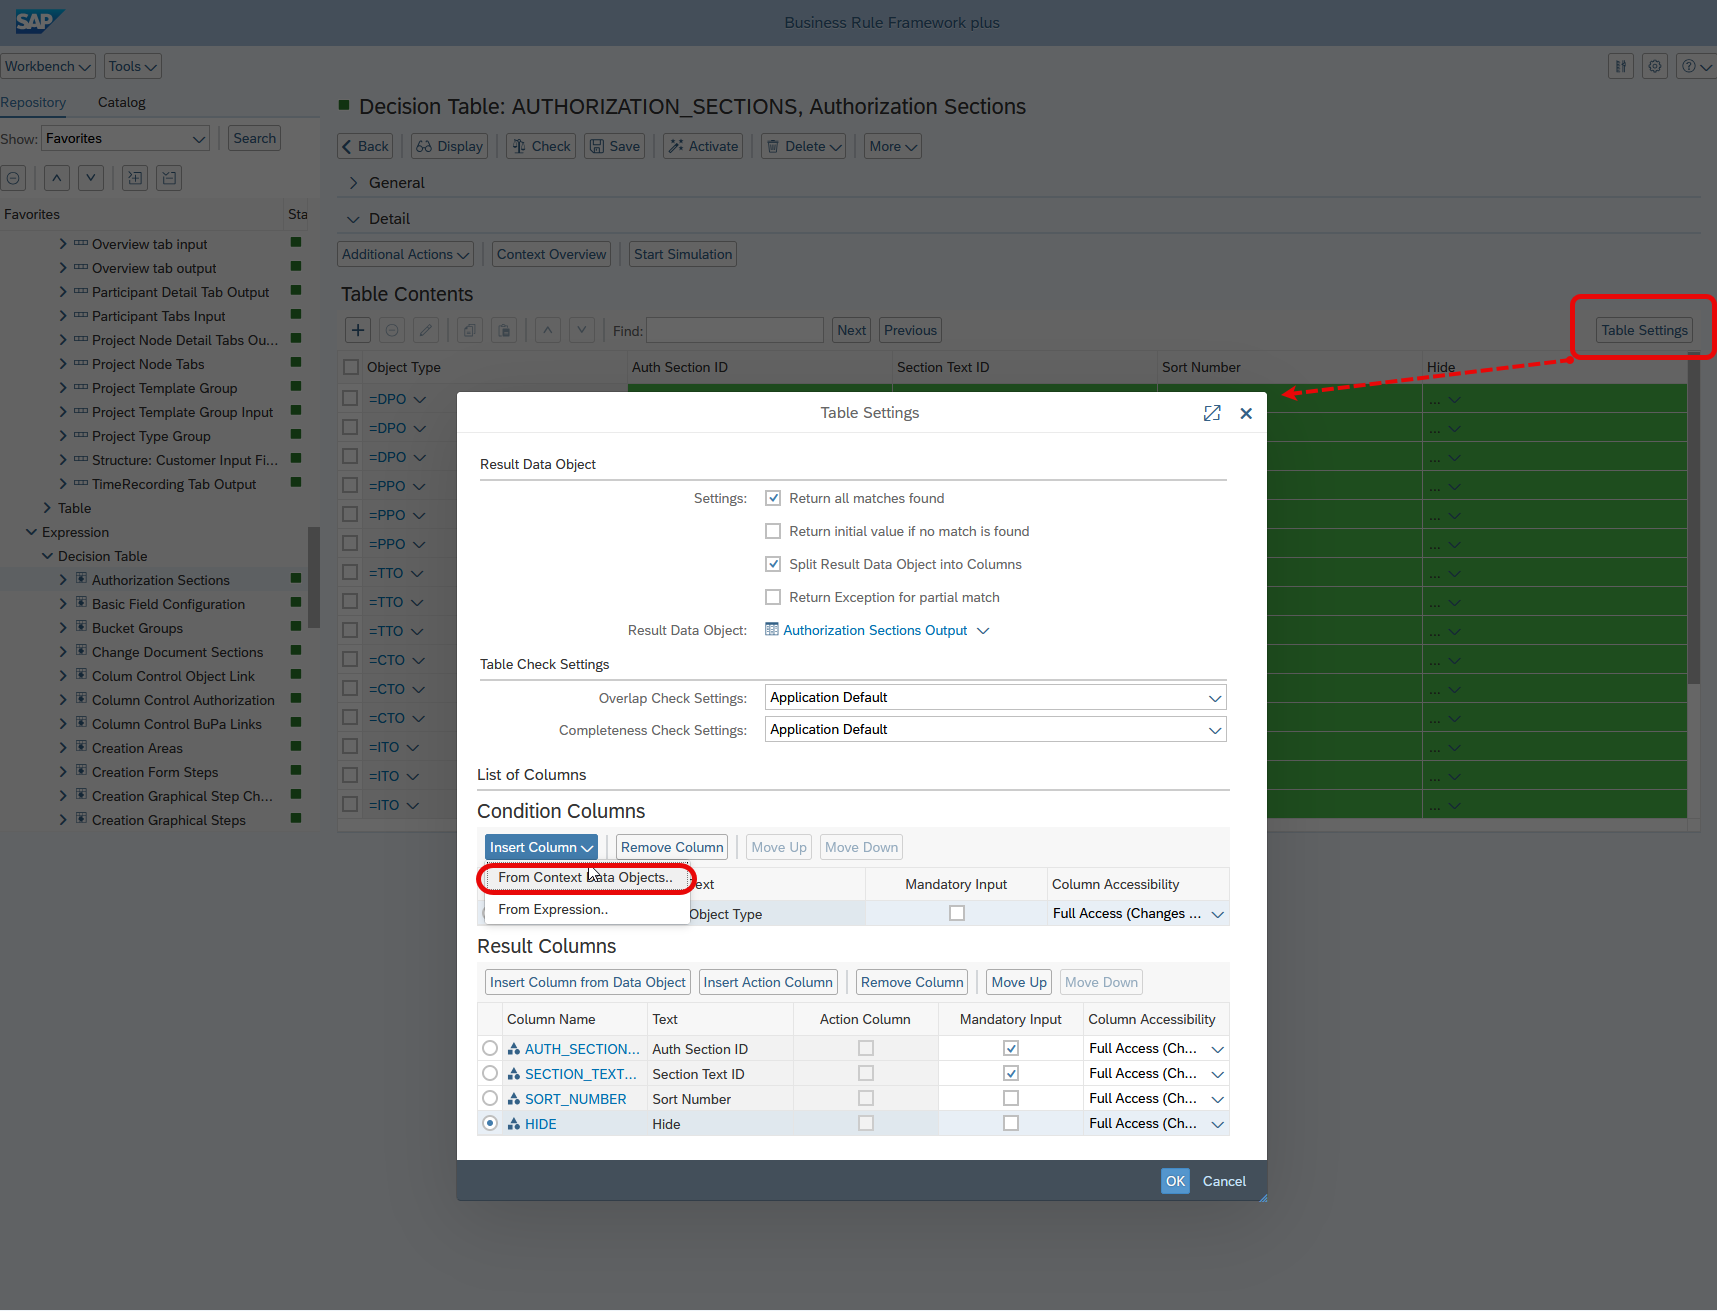Screen dimensions: 1717x1311
Task: Open Completeness Check Settings dropdown
Action: [x=1214, y=730]
